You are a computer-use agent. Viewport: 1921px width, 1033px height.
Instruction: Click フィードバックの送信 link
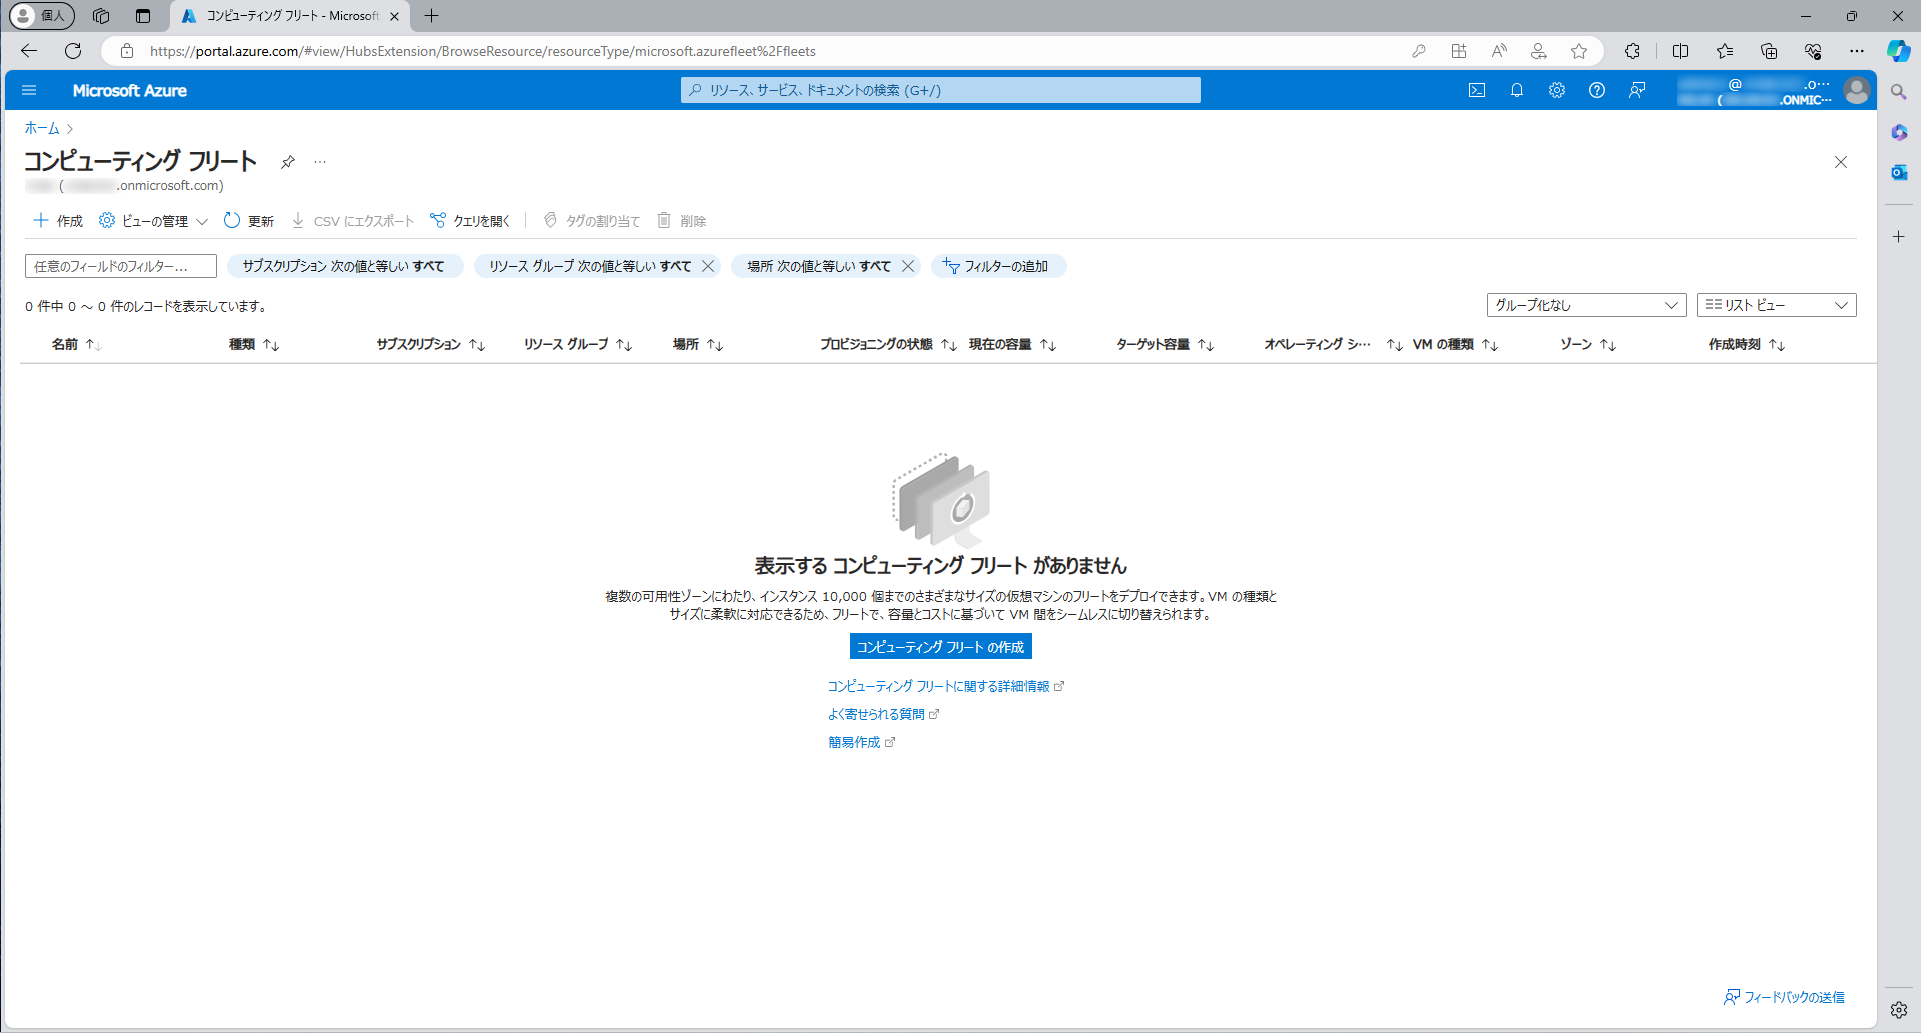pos(1784,997)
